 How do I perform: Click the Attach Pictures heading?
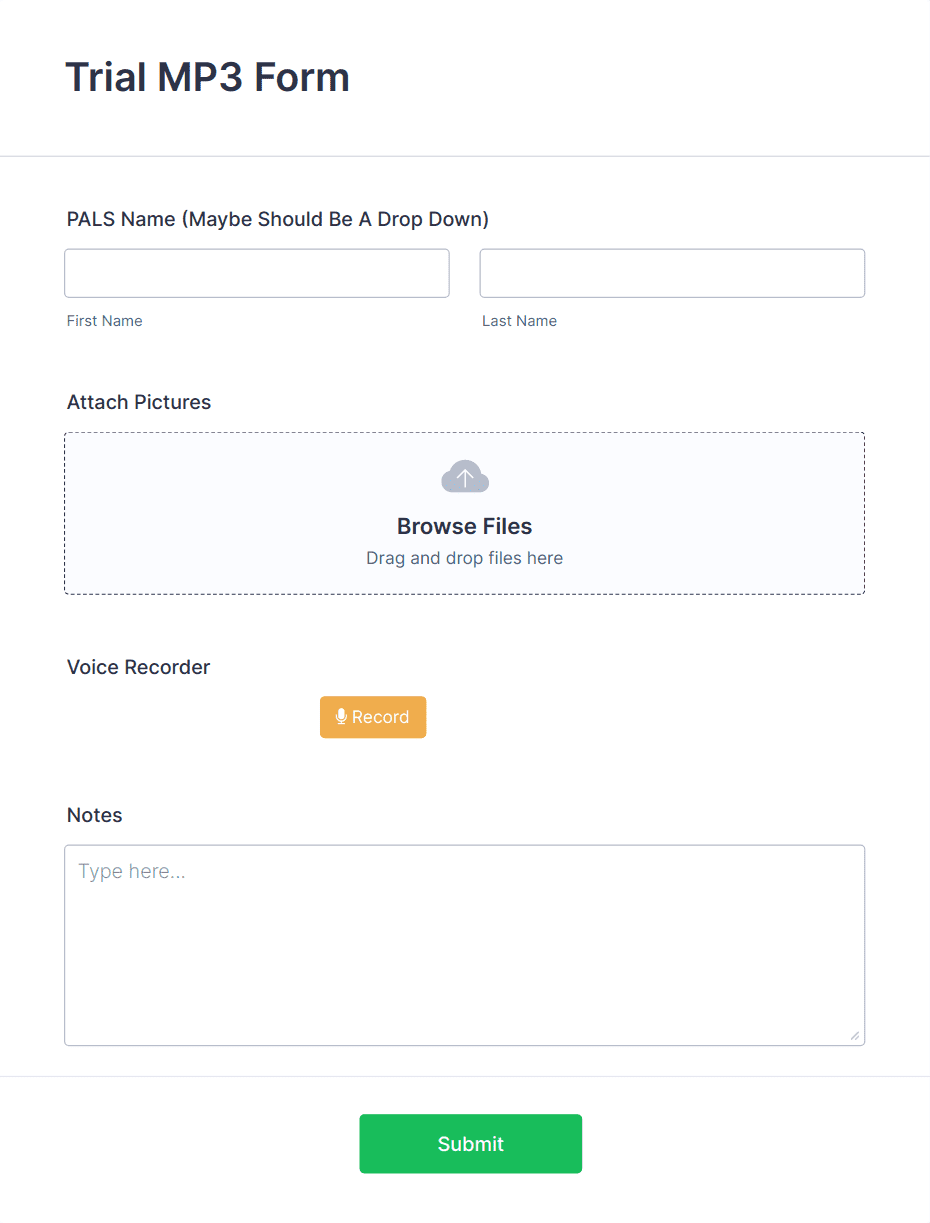click(139, 402)
